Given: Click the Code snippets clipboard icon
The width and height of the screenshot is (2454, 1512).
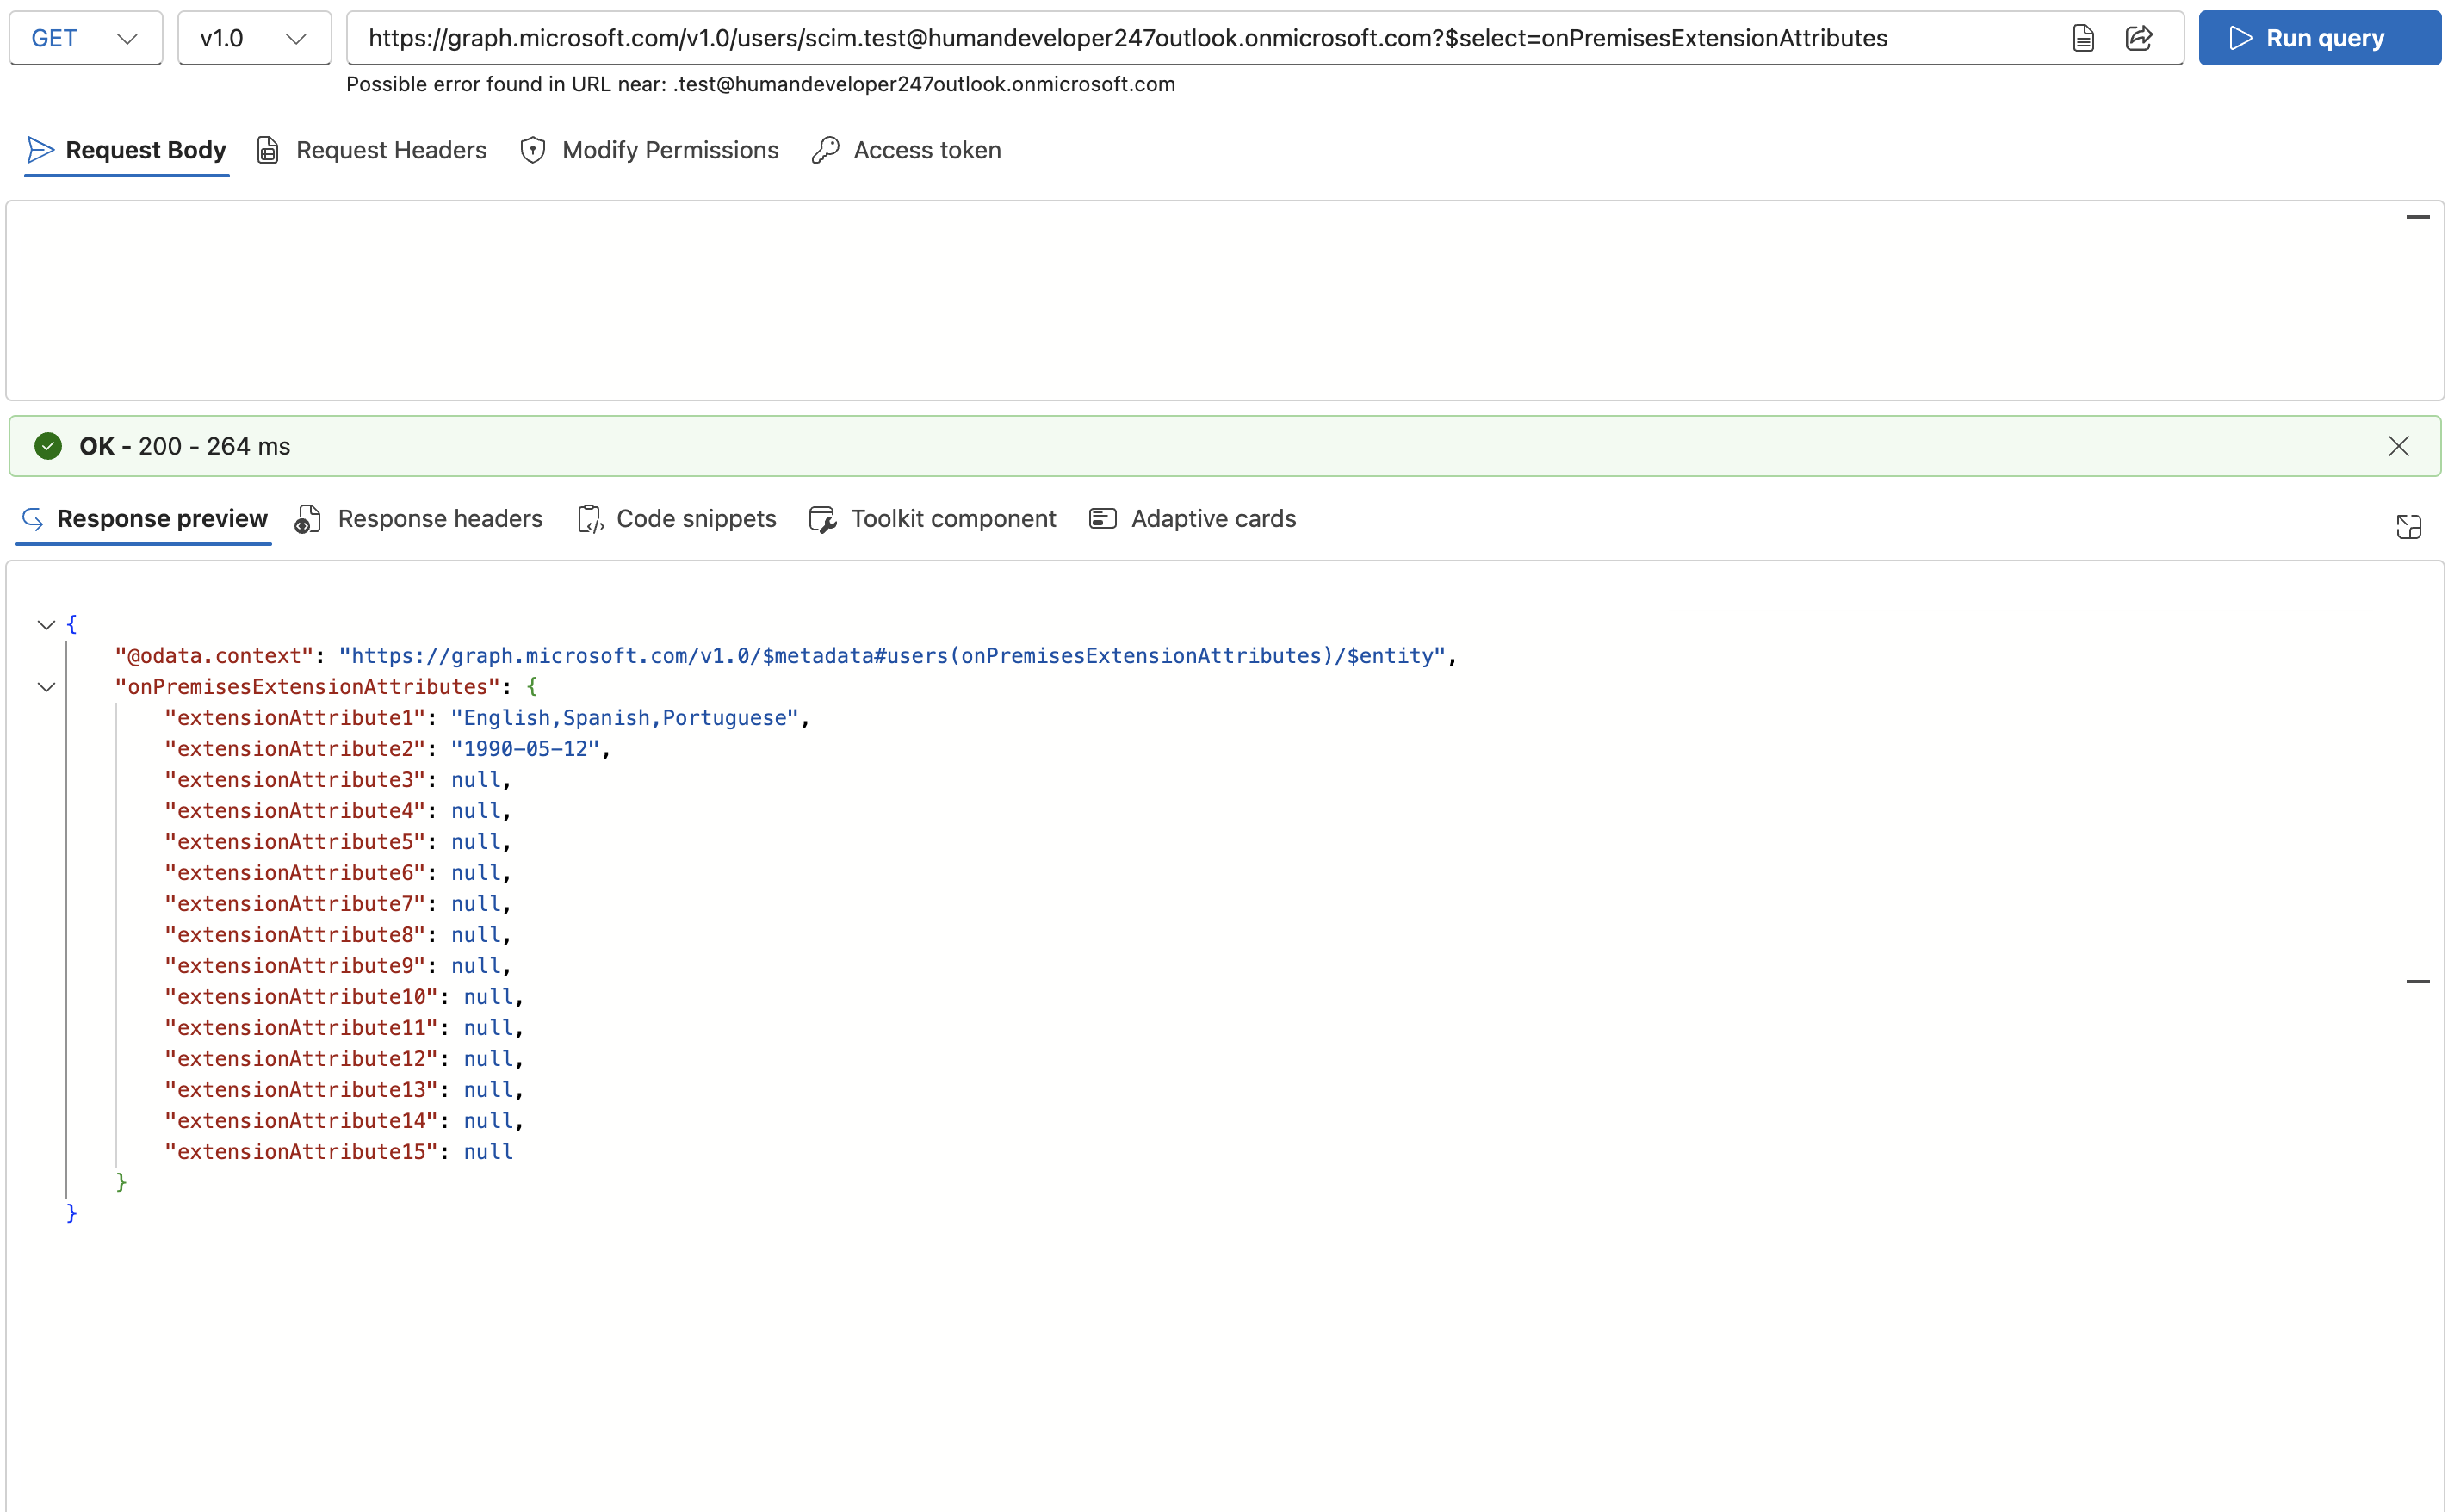Looking at the screenshot, I should (x=591, y=519).
